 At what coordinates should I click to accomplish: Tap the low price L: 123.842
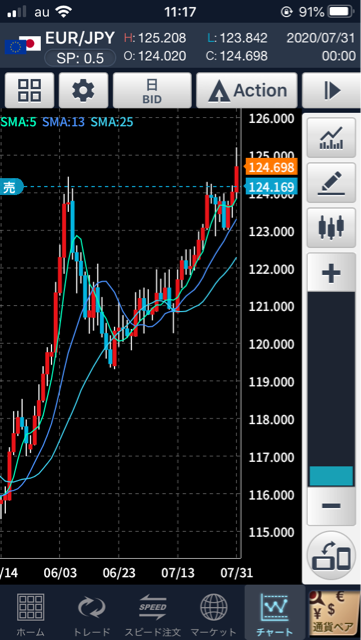point(237,38)
